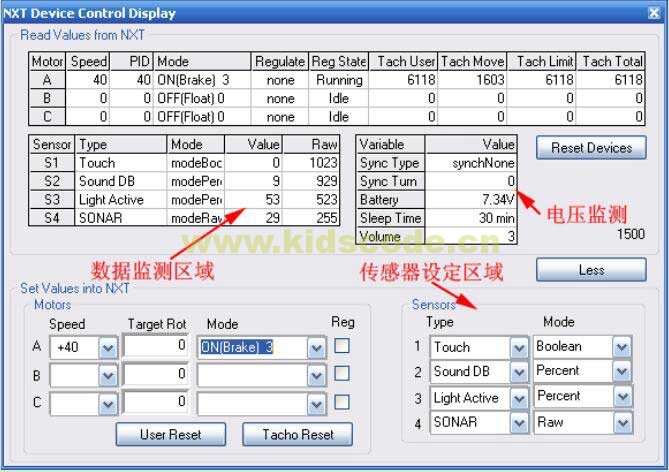This screenshot has height=472, width=669.
Task: Open sensor 2 Mode dropdown showing Percent
Action: pos(622,371)
